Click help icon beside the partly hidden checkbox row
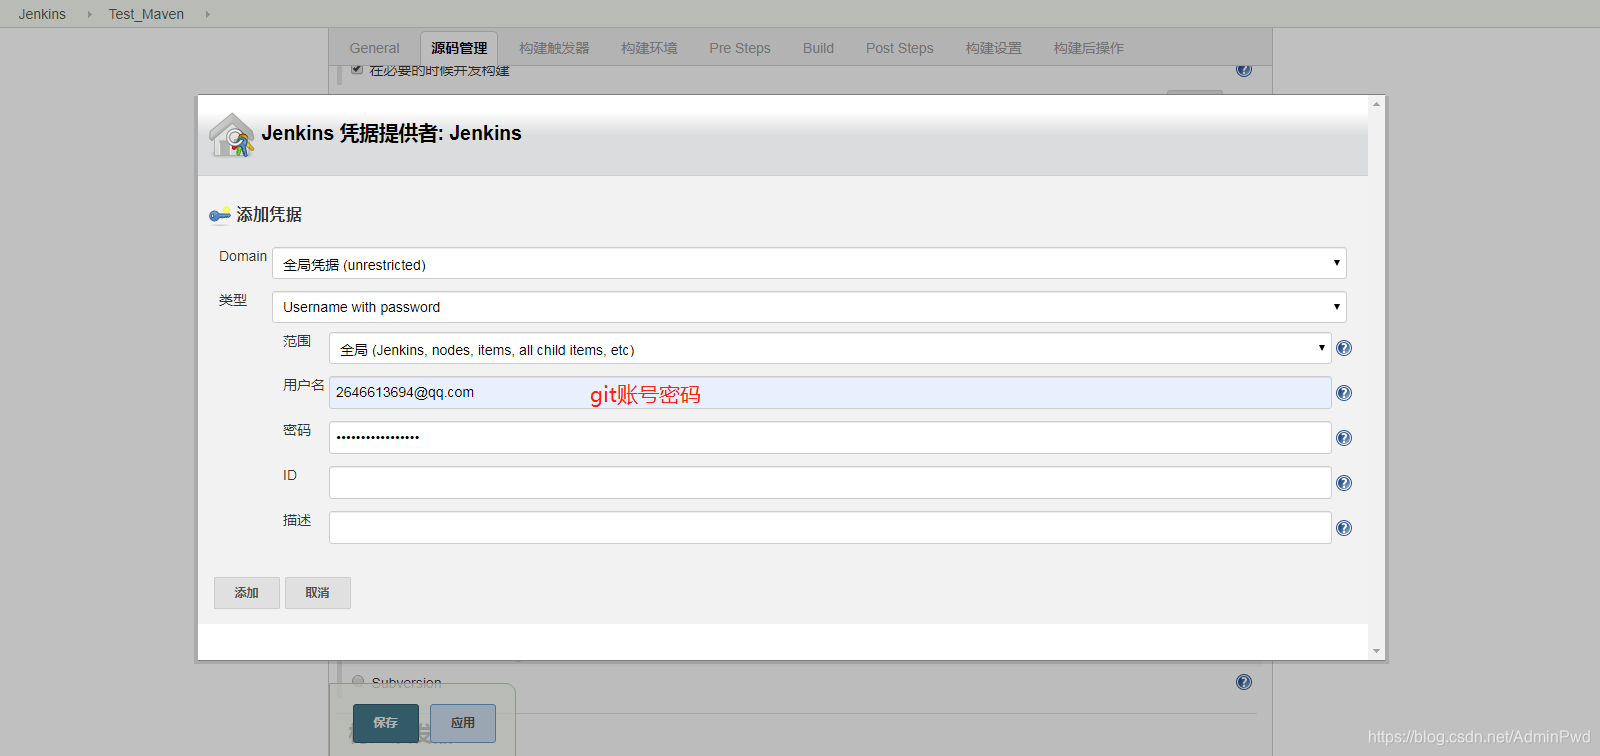 click(1244, 70)
